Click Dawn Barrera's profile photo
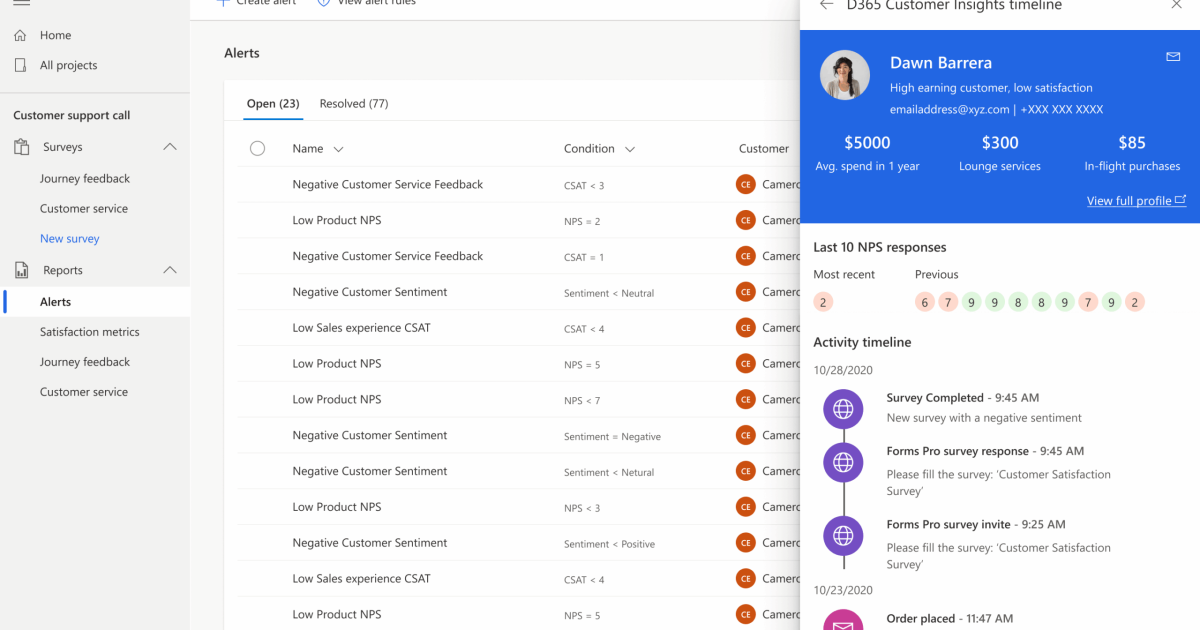1200x630 pixels. (x=845, y=75)
